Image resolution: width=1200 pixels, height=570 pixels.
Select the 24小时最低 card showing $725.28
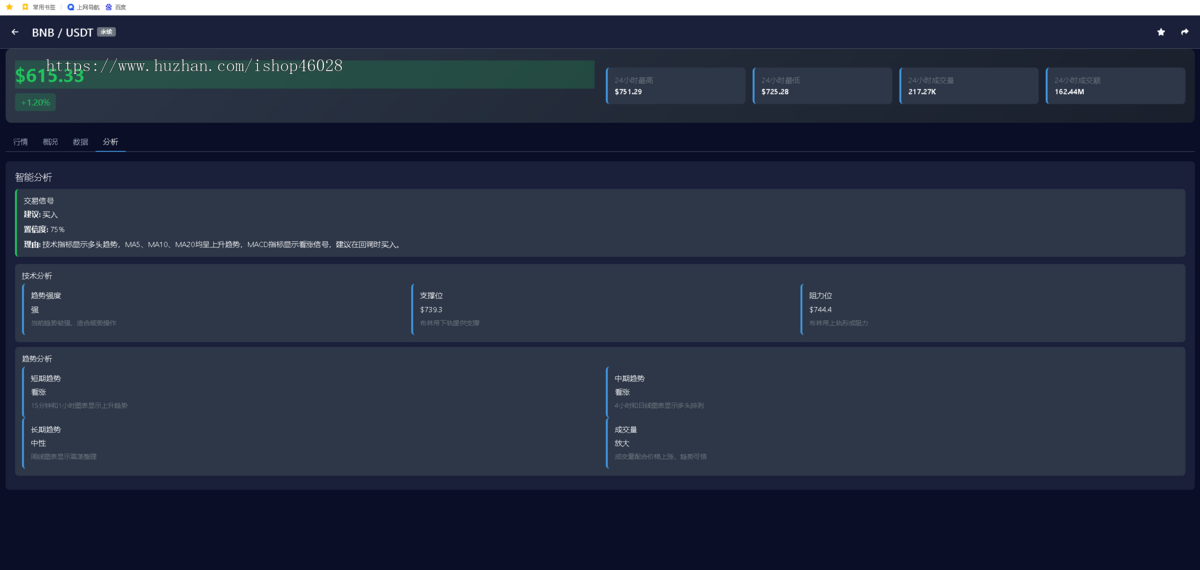click(822, 86)
